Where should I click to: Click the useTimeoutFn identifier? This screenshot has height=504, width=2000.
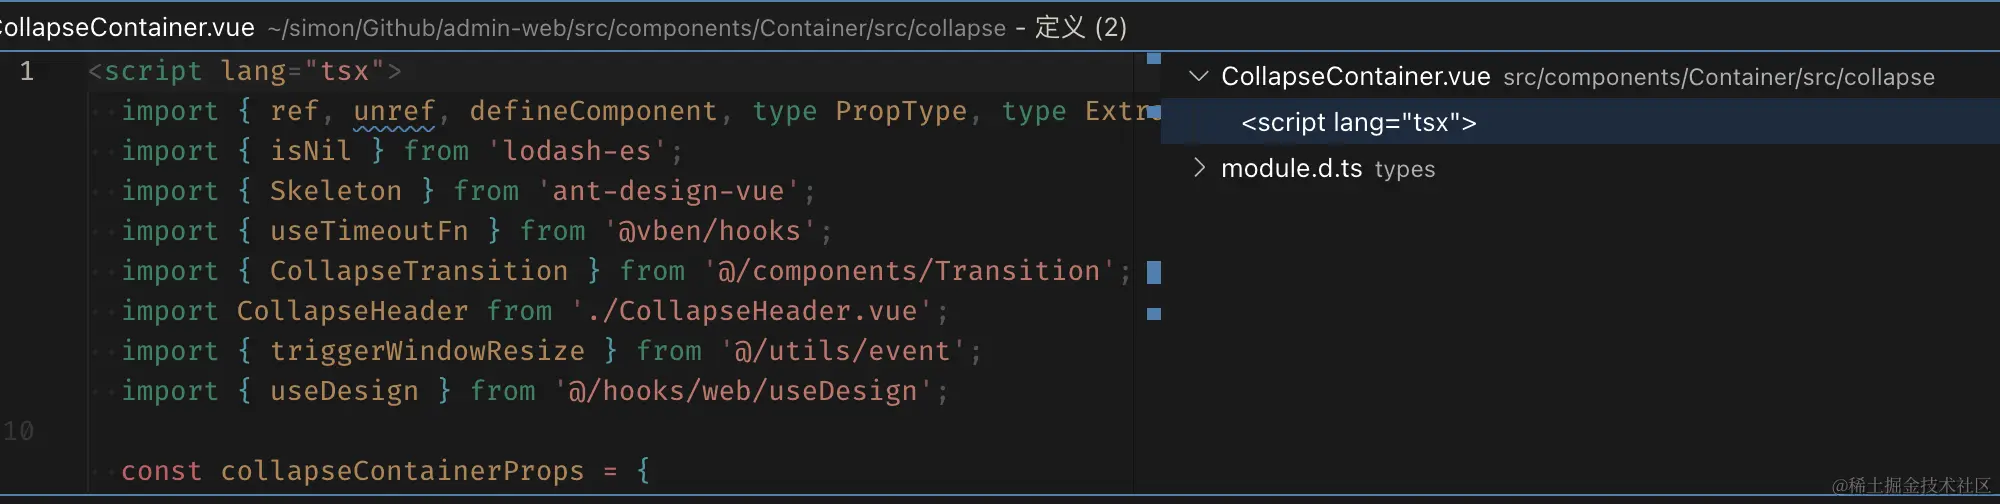pyautogui.click(x=369, y=231)
